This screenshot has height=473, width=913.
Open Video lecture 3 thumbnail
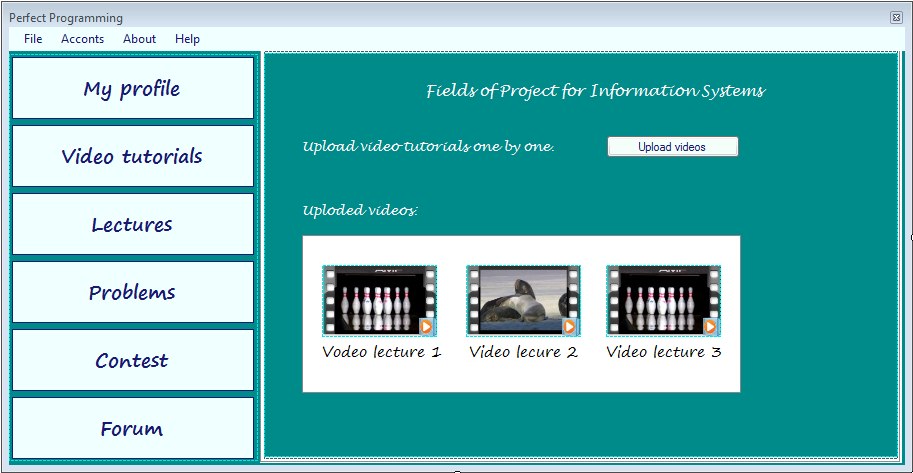point(663,301)
